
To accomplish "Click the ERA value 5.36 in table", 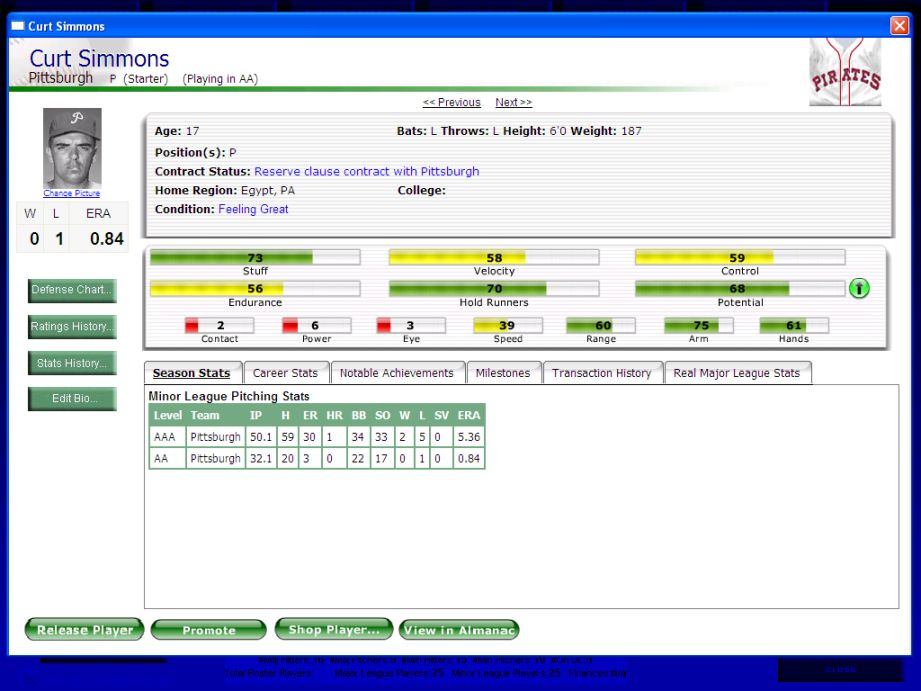I will [x=469, y=437].
